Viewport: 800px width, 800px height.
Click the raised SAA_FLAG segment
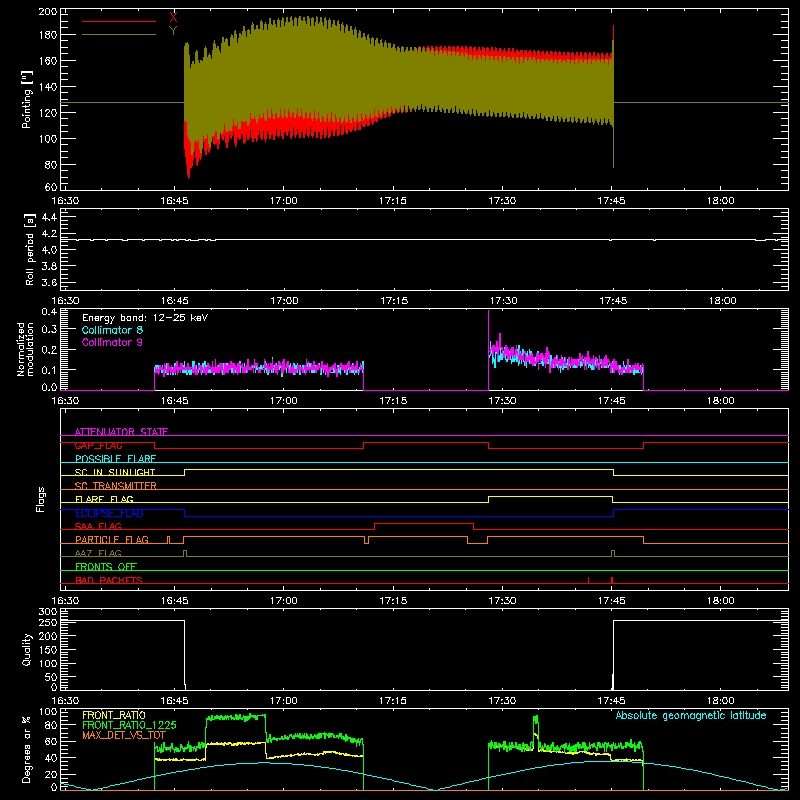(424, 523)
